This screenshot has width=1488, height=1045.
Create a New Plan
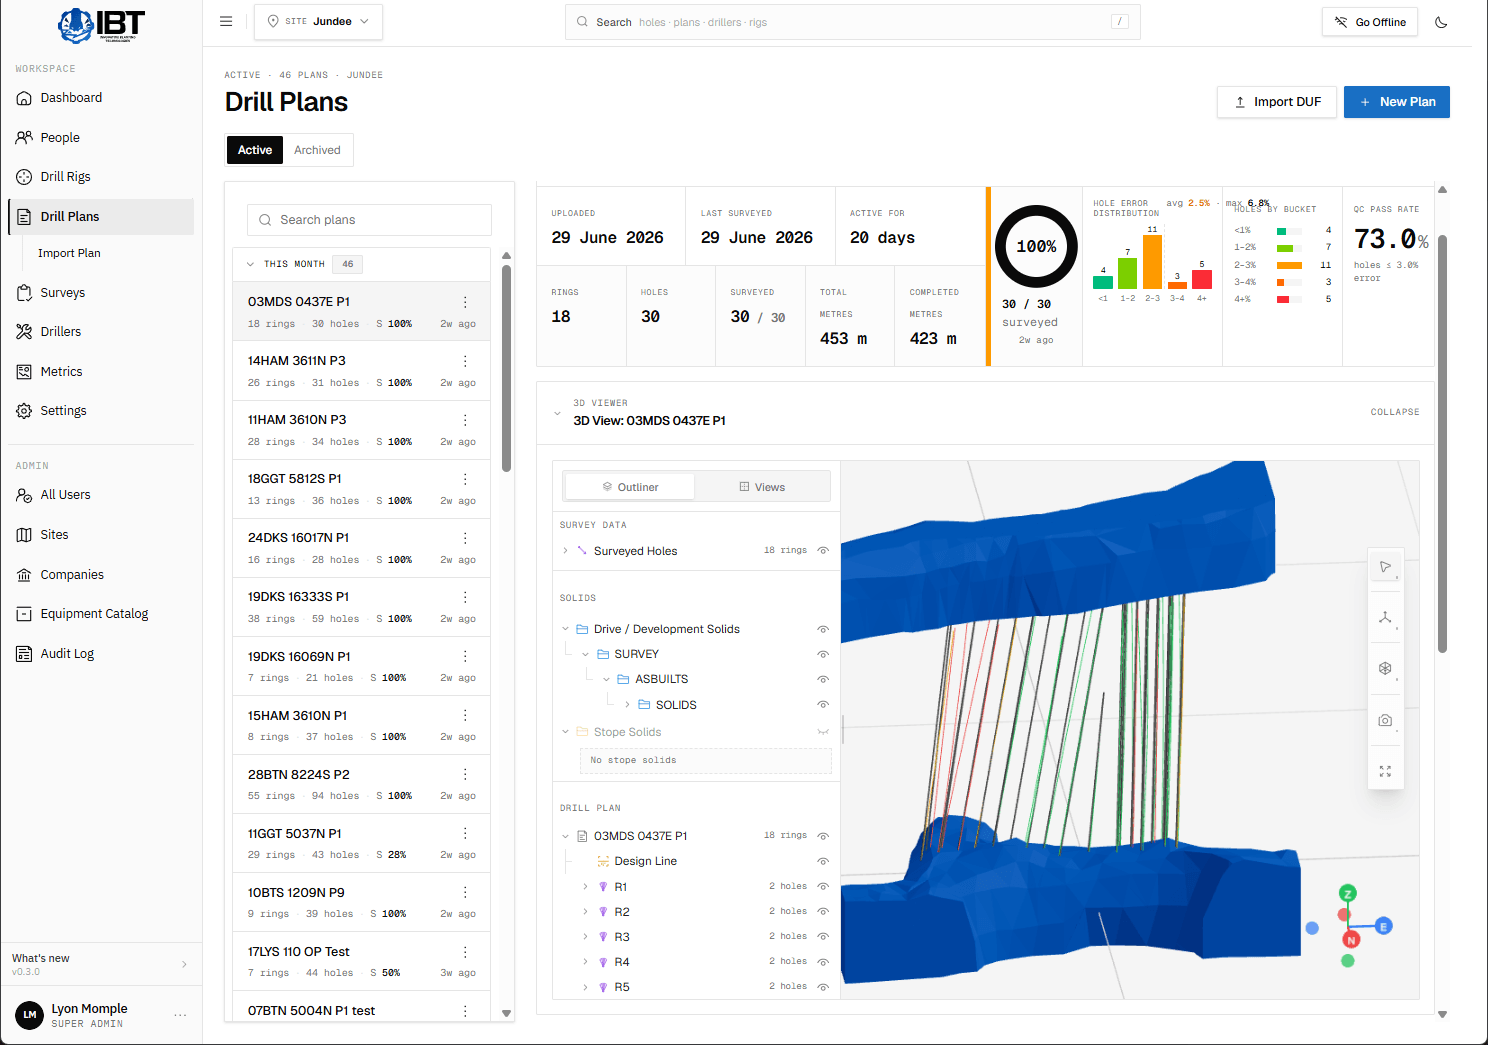click(1397, 102)
